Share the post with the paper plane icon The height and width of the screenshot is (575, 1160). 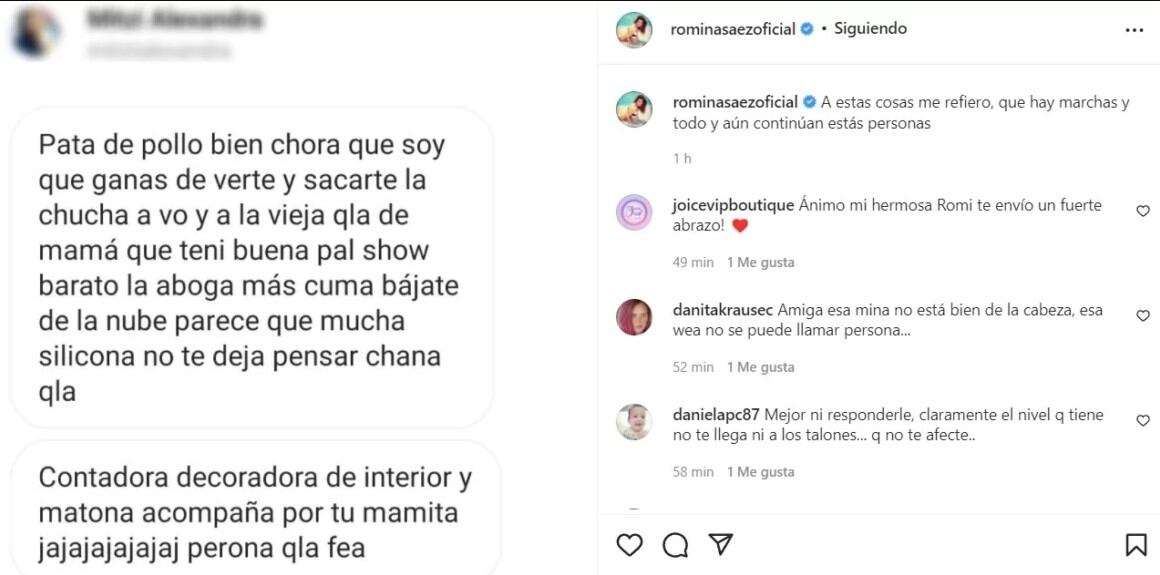pyautogui.click(x=720, y=544)
